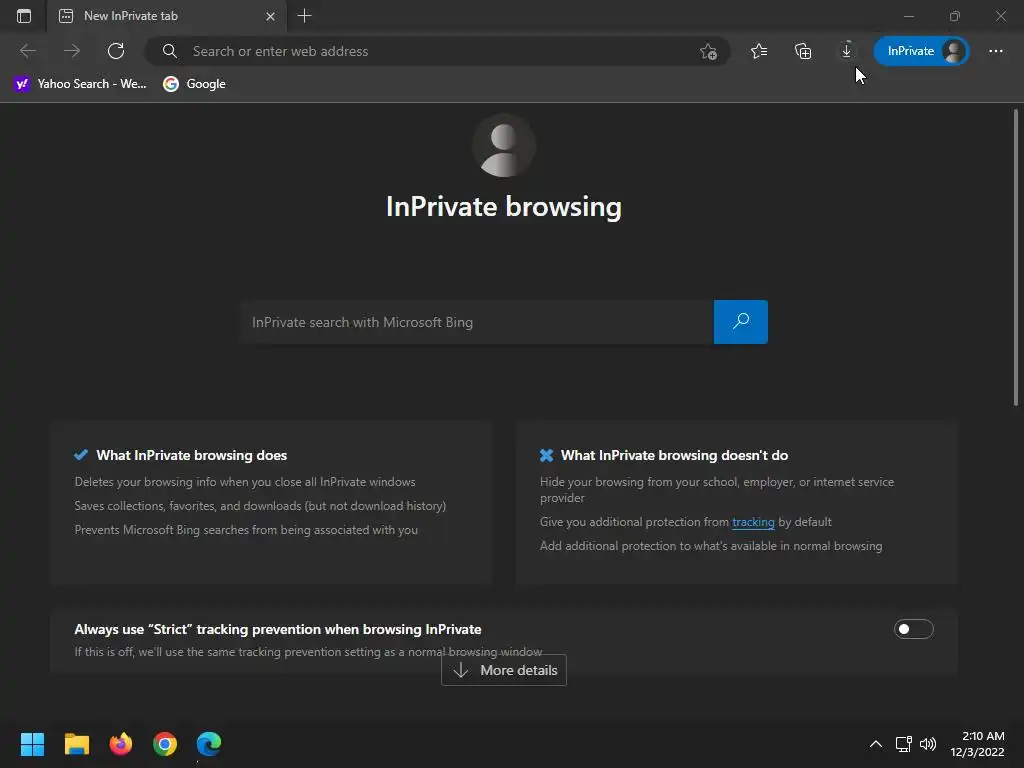Screen dimensions: 1024x768
Task: Open File Explorer from taskbar
Action: [76, 744]
